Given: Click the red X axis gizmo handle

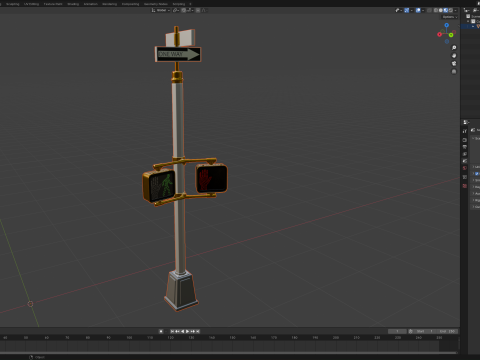Looking at the screenshot, I should pos(439,34).
